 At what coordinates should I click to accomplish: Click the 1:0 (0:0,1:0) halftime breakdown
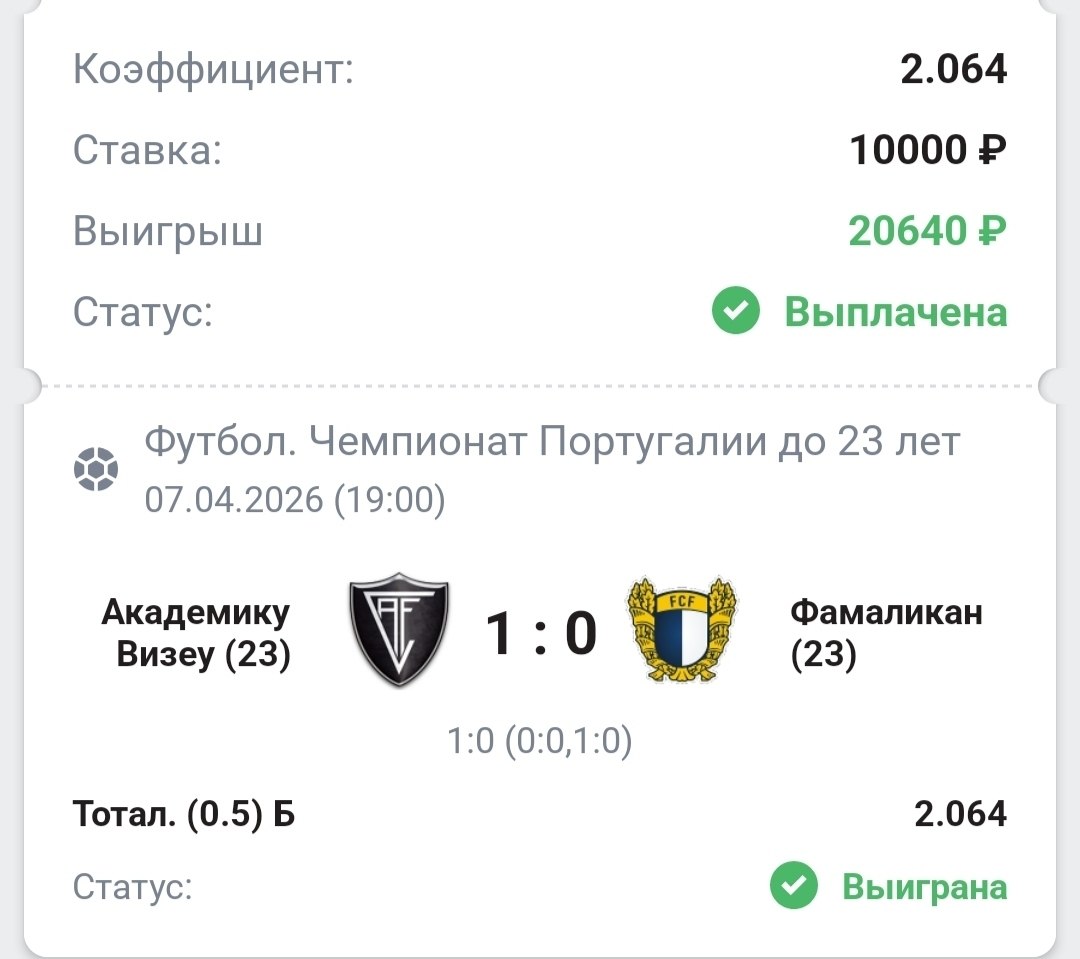point(540,741)
